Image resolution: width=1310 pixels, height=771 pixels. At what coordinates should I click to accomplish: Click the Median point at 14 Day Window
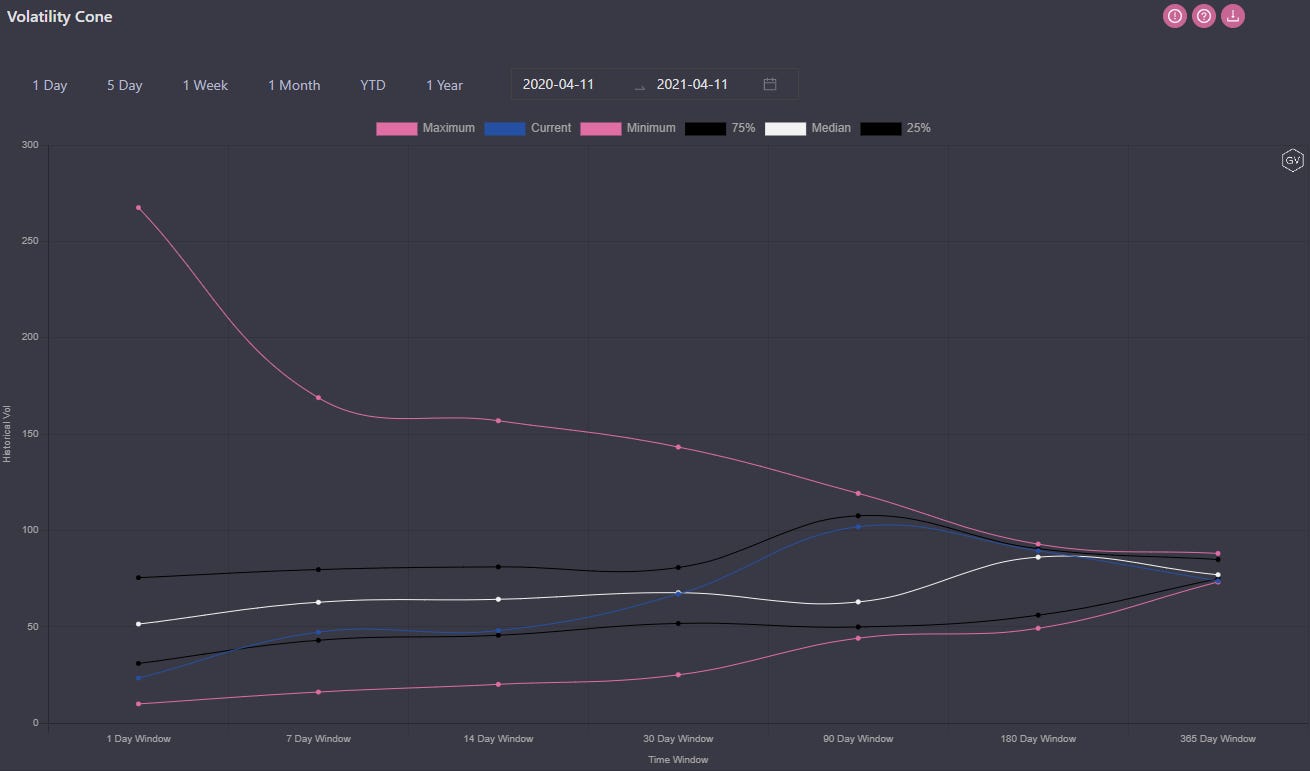pos(498,599)
